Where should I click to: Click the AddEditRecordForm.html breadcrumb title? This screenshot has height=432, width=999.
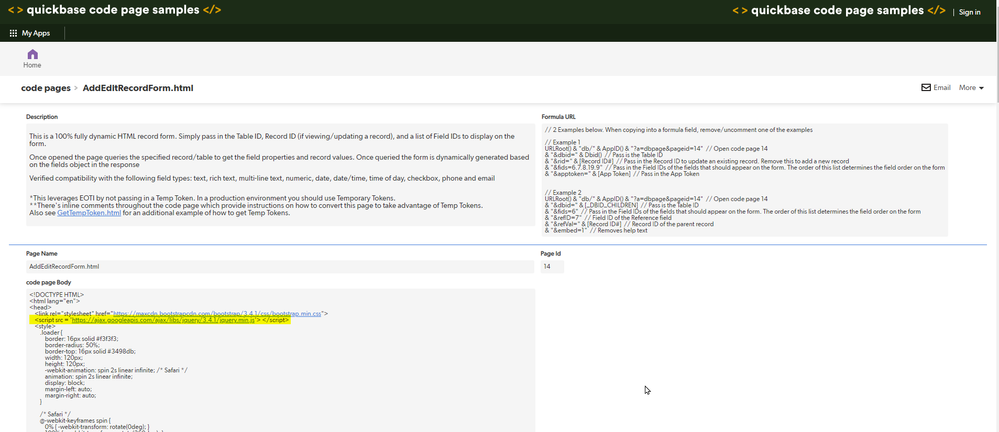[x=138, y=88]
